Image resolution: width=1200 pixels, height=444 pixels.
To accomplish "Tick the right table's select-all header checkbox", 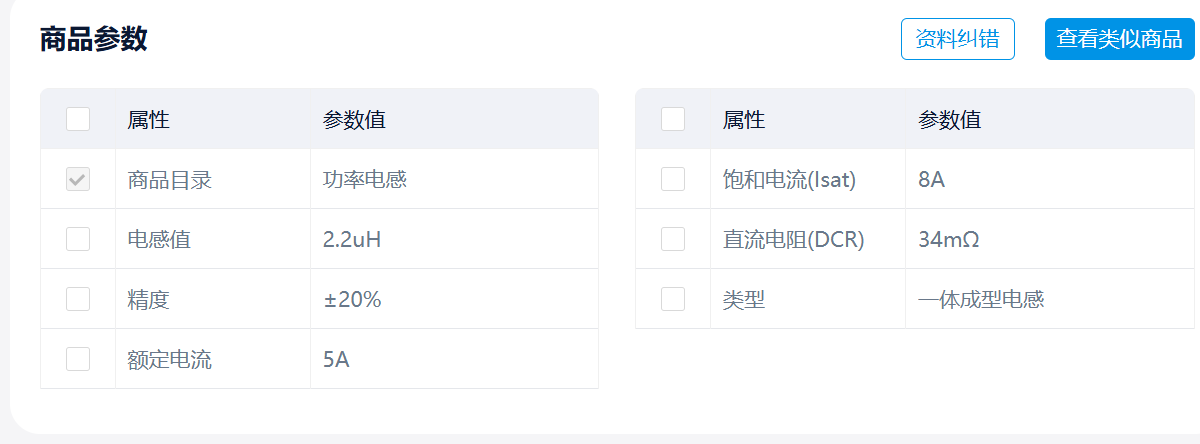I will (673, 120).
